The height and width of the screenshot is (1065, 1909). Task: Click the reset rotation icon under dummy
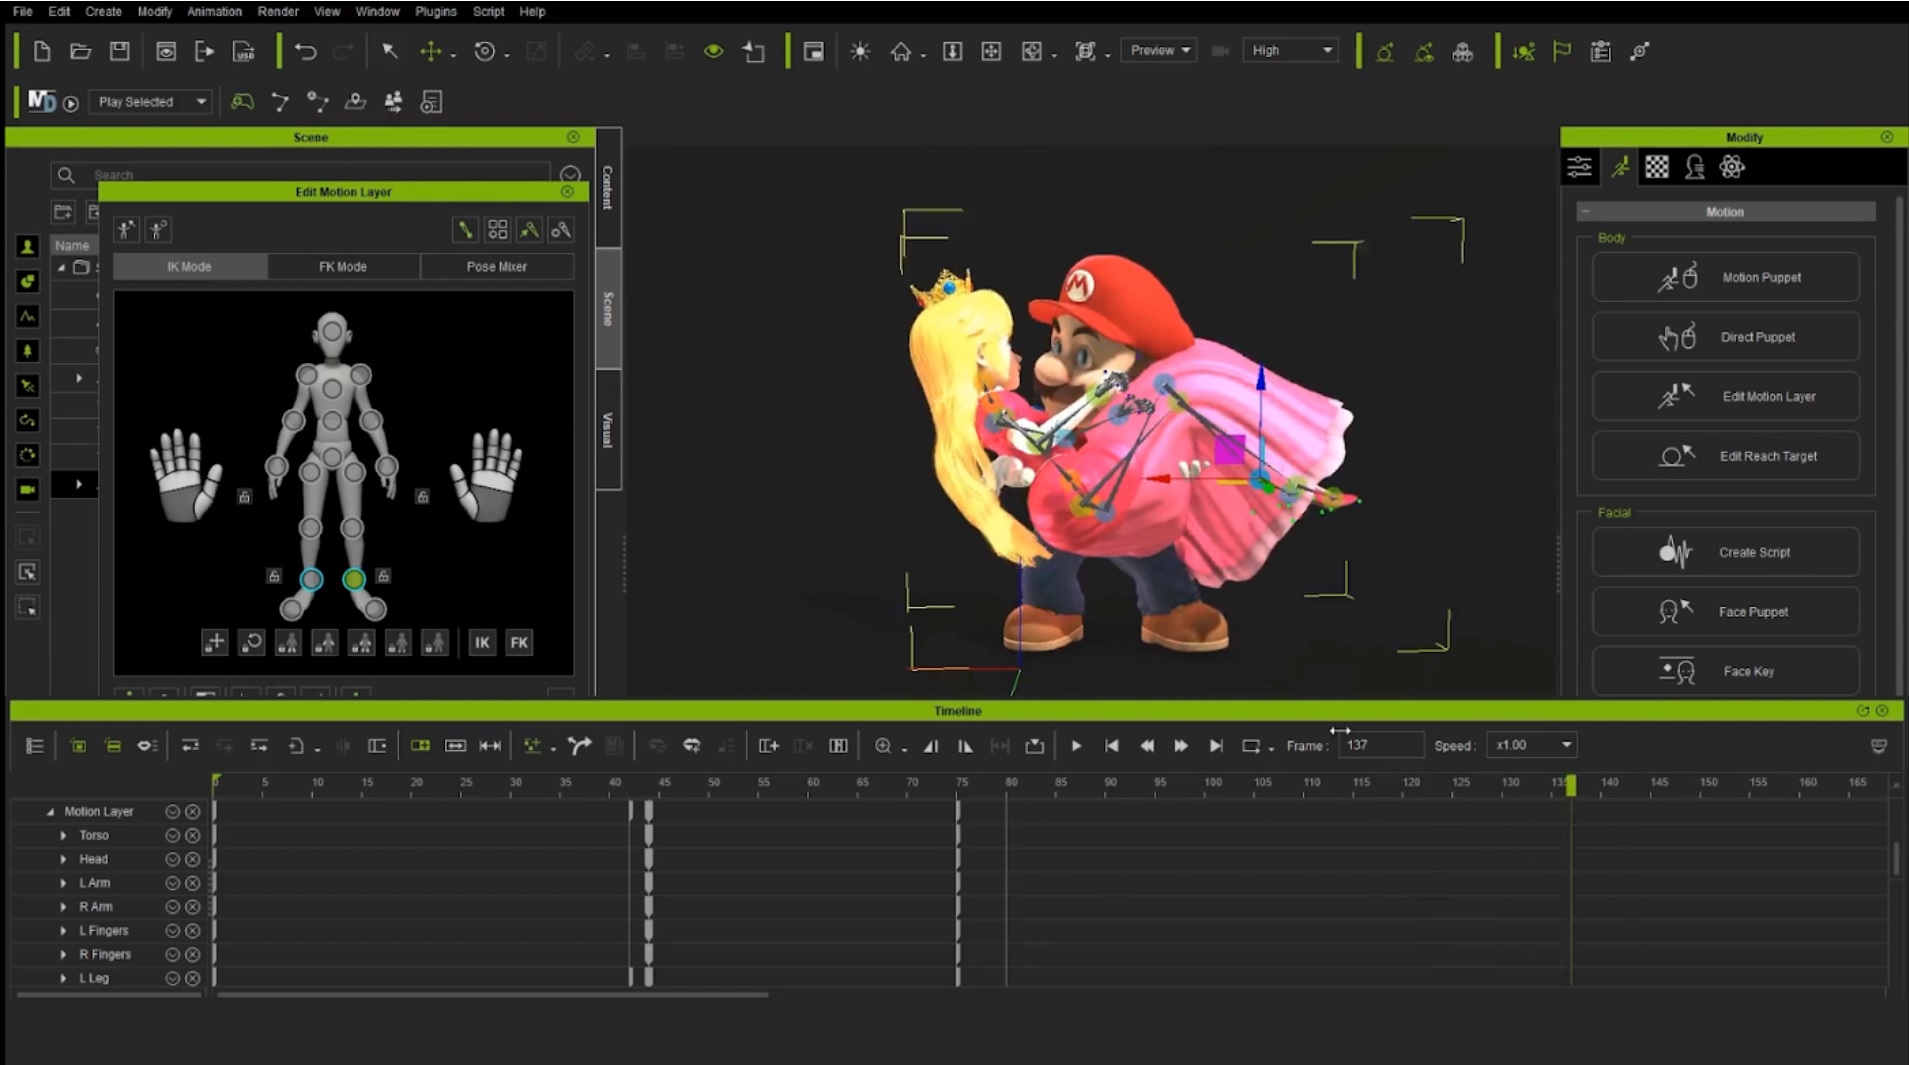[x=252, y=643]
